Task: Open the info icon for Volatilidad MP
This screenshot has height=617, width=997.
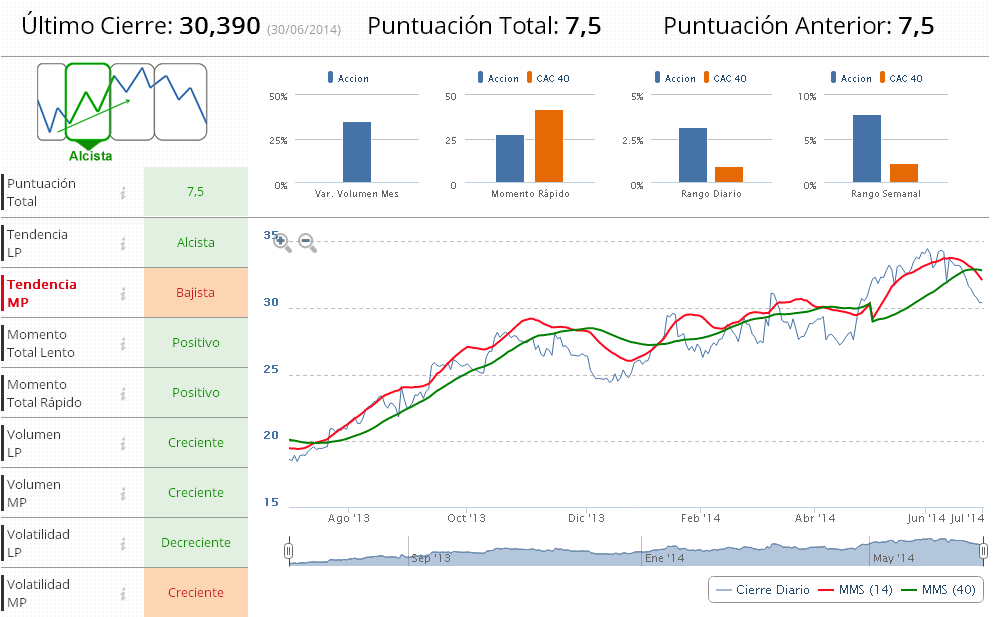Action: [x=123, y=594]
